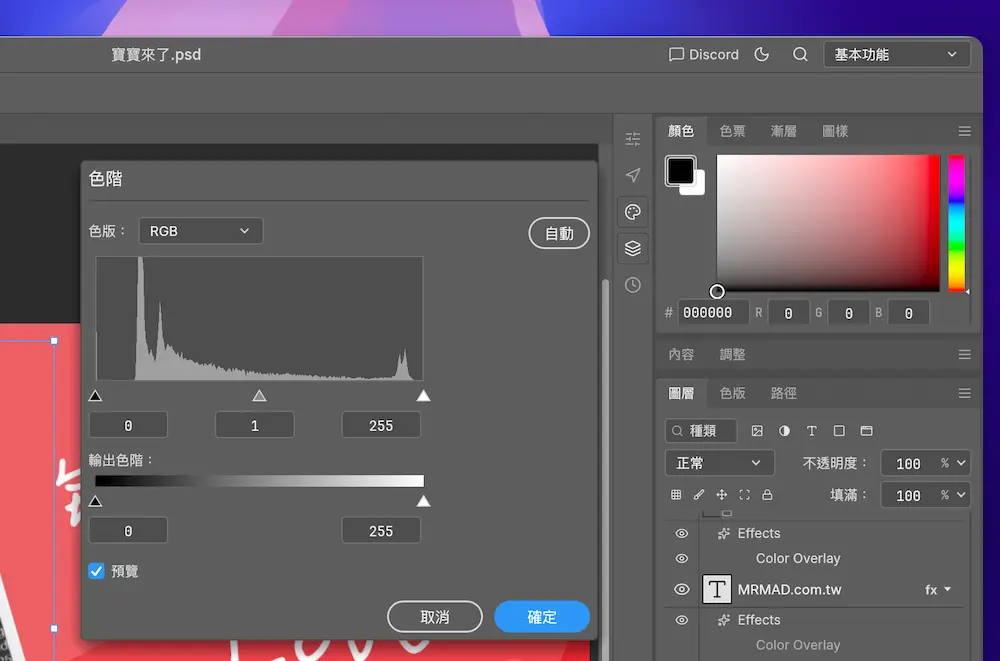1000x661 pixels.
Task: Click the midtone gray slider triangle
Action: coord(259,396)
